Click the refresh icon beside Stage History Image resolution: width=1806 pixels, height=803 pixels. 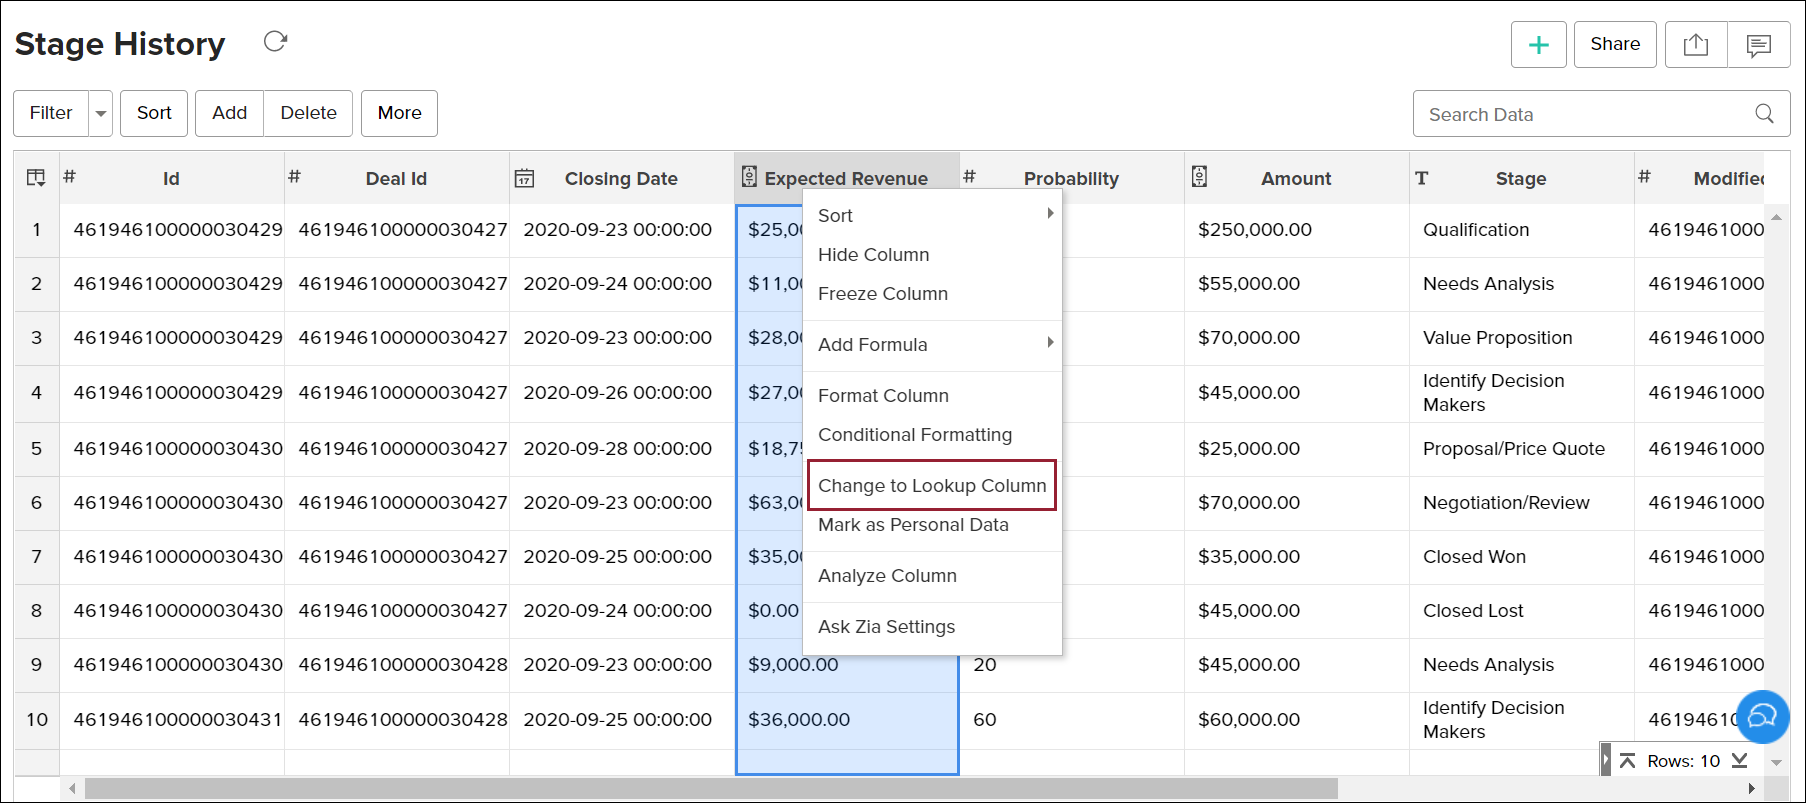(275, 41)
